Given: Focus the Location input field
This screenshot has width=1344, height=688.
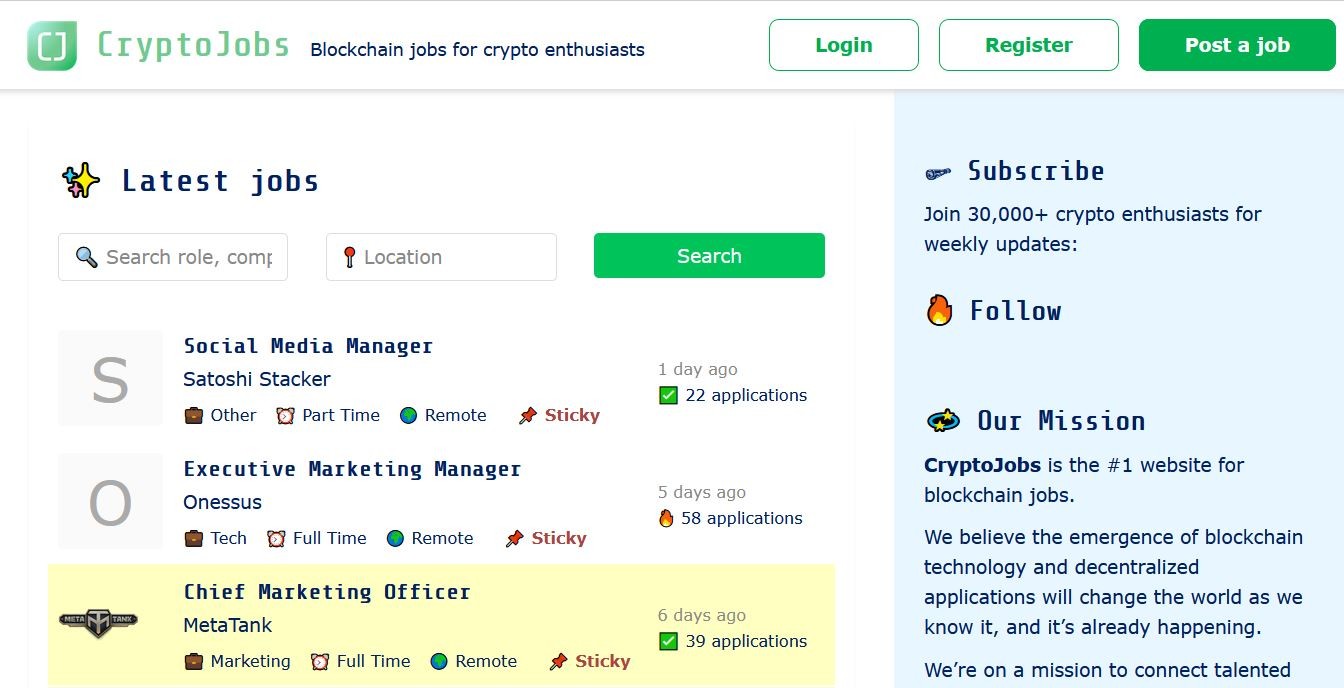Looking at the screenshot, I should [441, 257].
